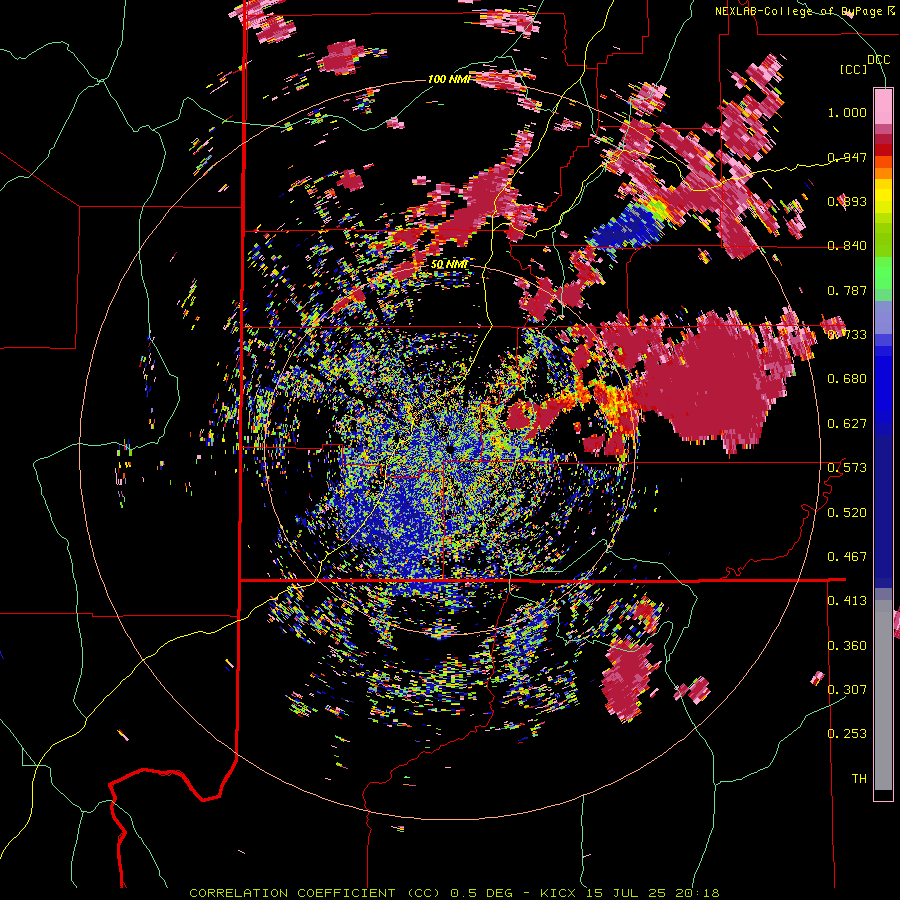The height and width of the screenshot is (900, 900).
Task: Select the 0.573 scale value
Action: (847, 468)
